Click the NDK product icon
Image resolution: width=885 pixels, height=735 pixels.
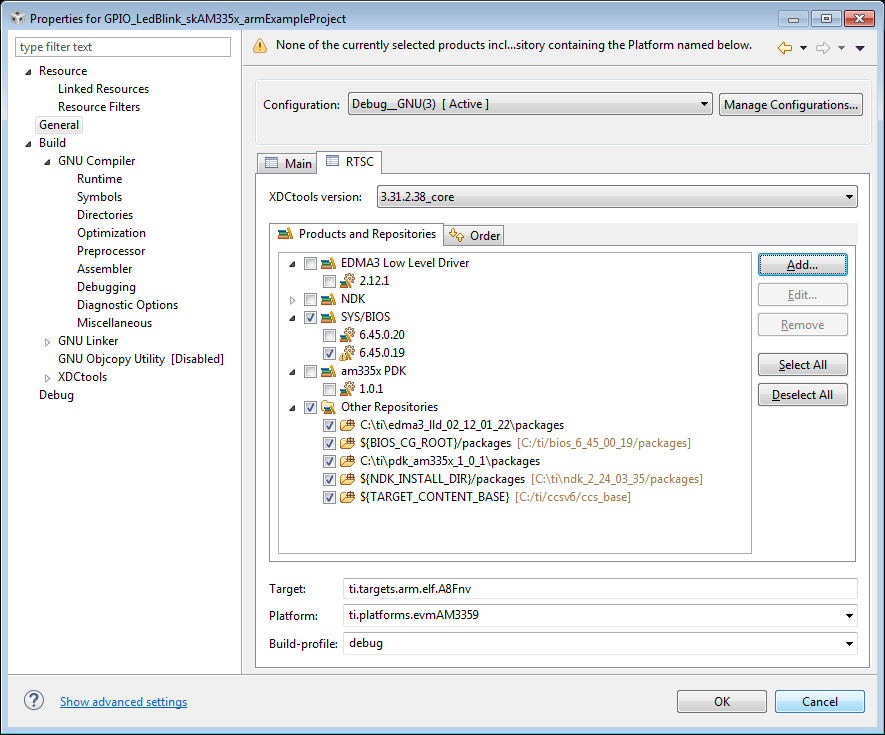pos(328,299)
